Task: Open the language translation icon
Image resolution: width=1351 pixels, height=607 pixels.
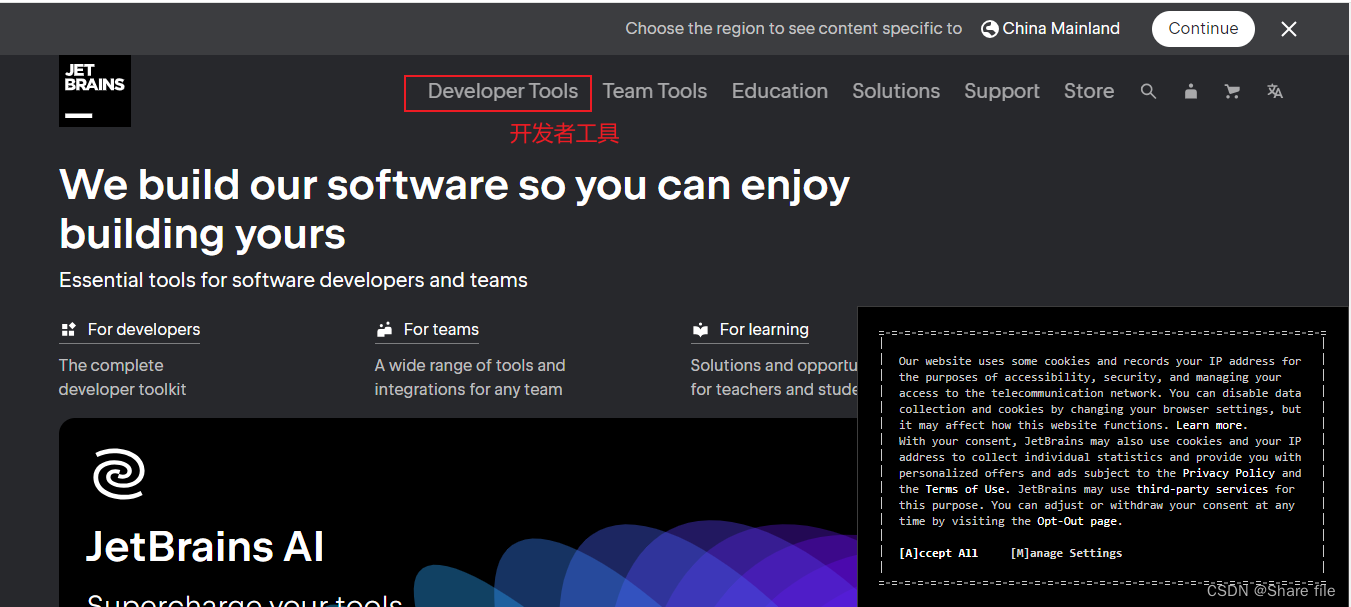Action: click(x=1274, y=91)
